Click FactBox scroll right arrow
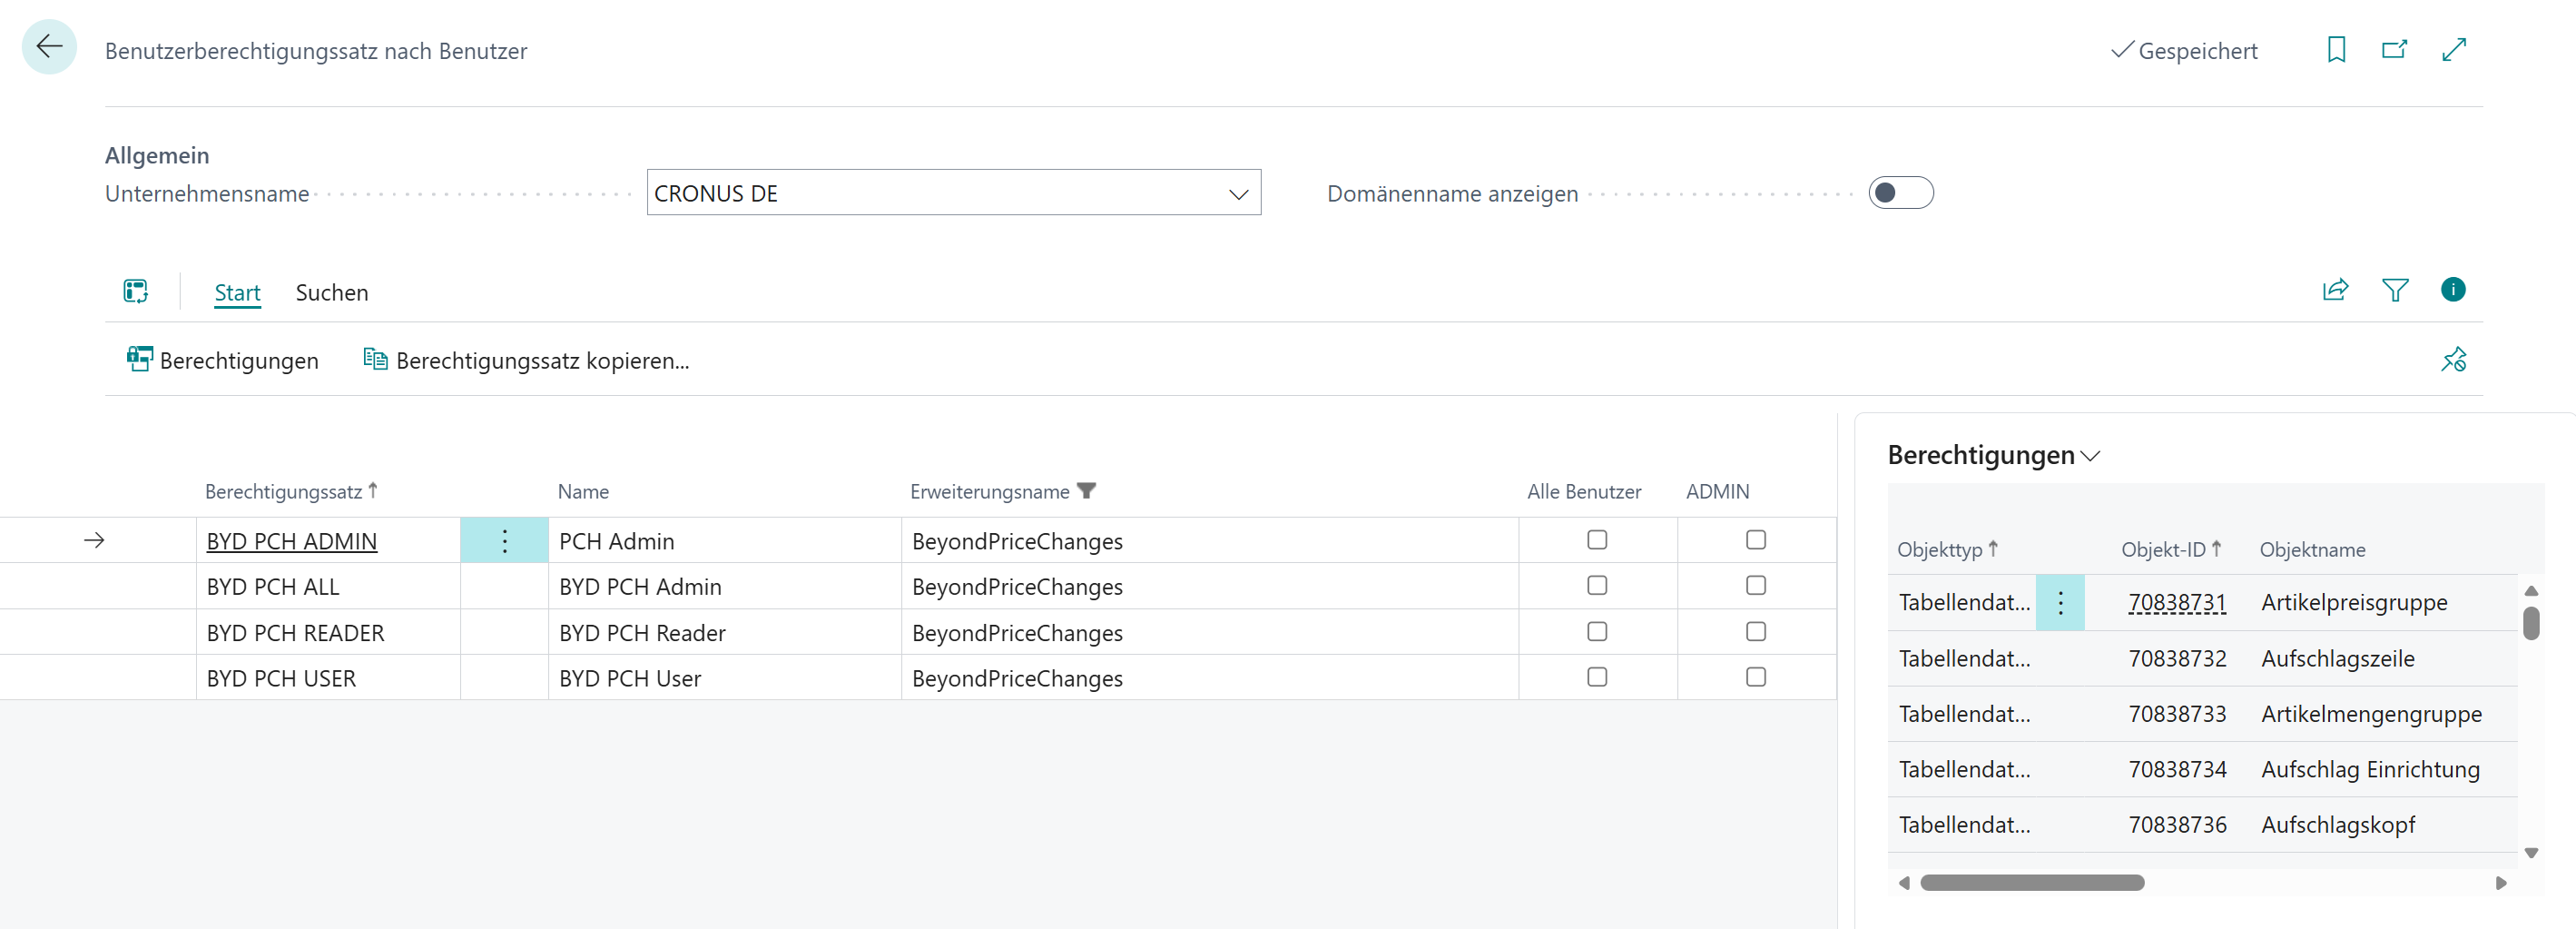Image resolution: width=2576 pixels, height=929 pixels. pyautogui.click(x=2501, y=883)
